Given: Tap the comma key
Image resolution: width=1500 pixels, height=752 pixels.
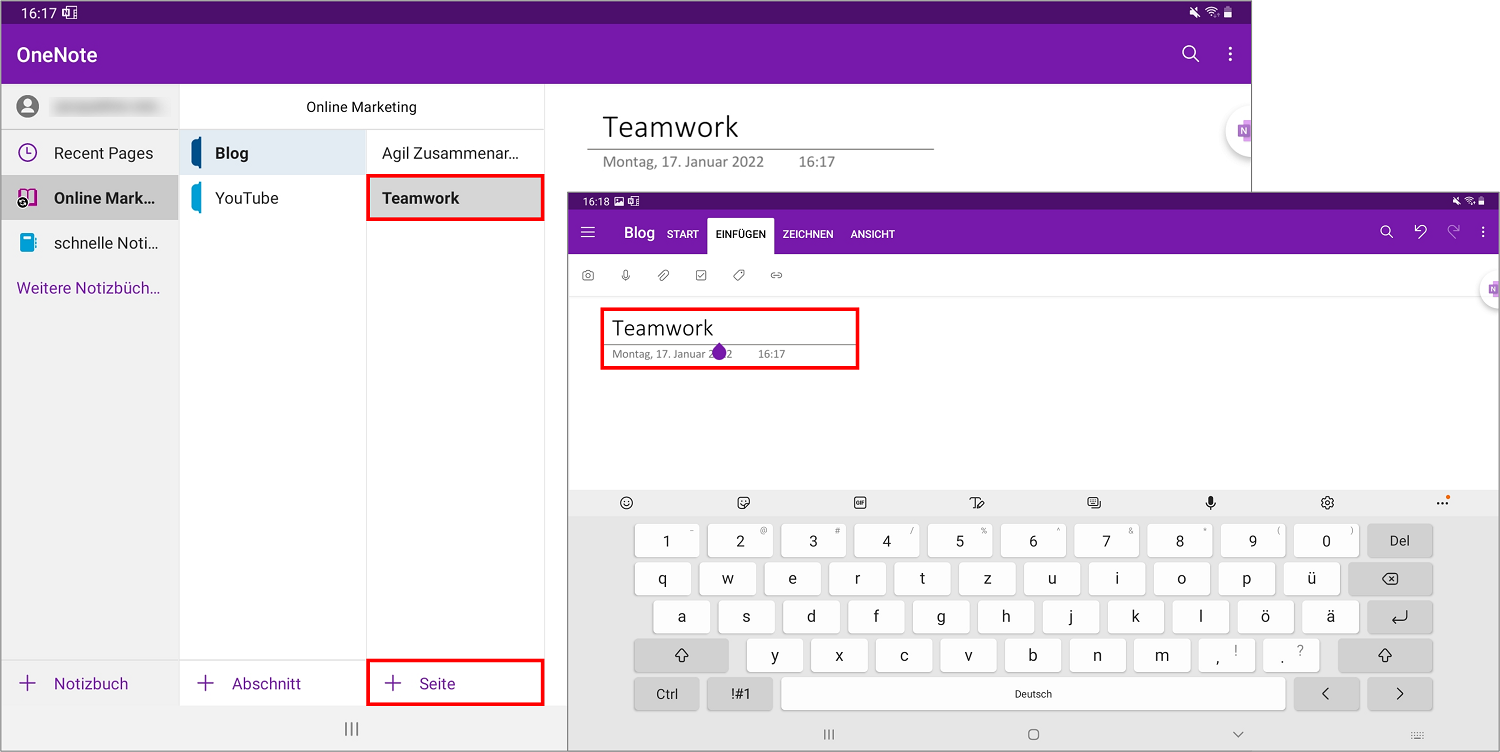Looking at the screenshot, I should click(x=1227, y=656).
